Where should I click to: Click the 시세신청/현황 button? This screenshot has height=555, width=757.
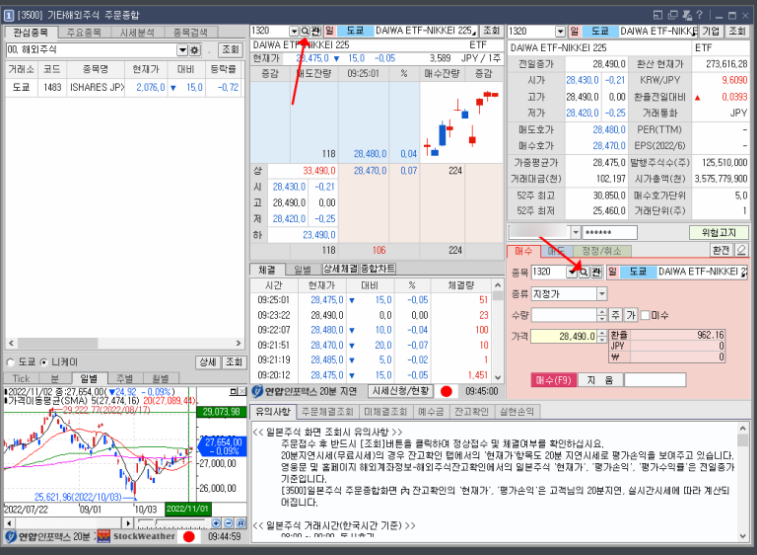tap(400, 391)
